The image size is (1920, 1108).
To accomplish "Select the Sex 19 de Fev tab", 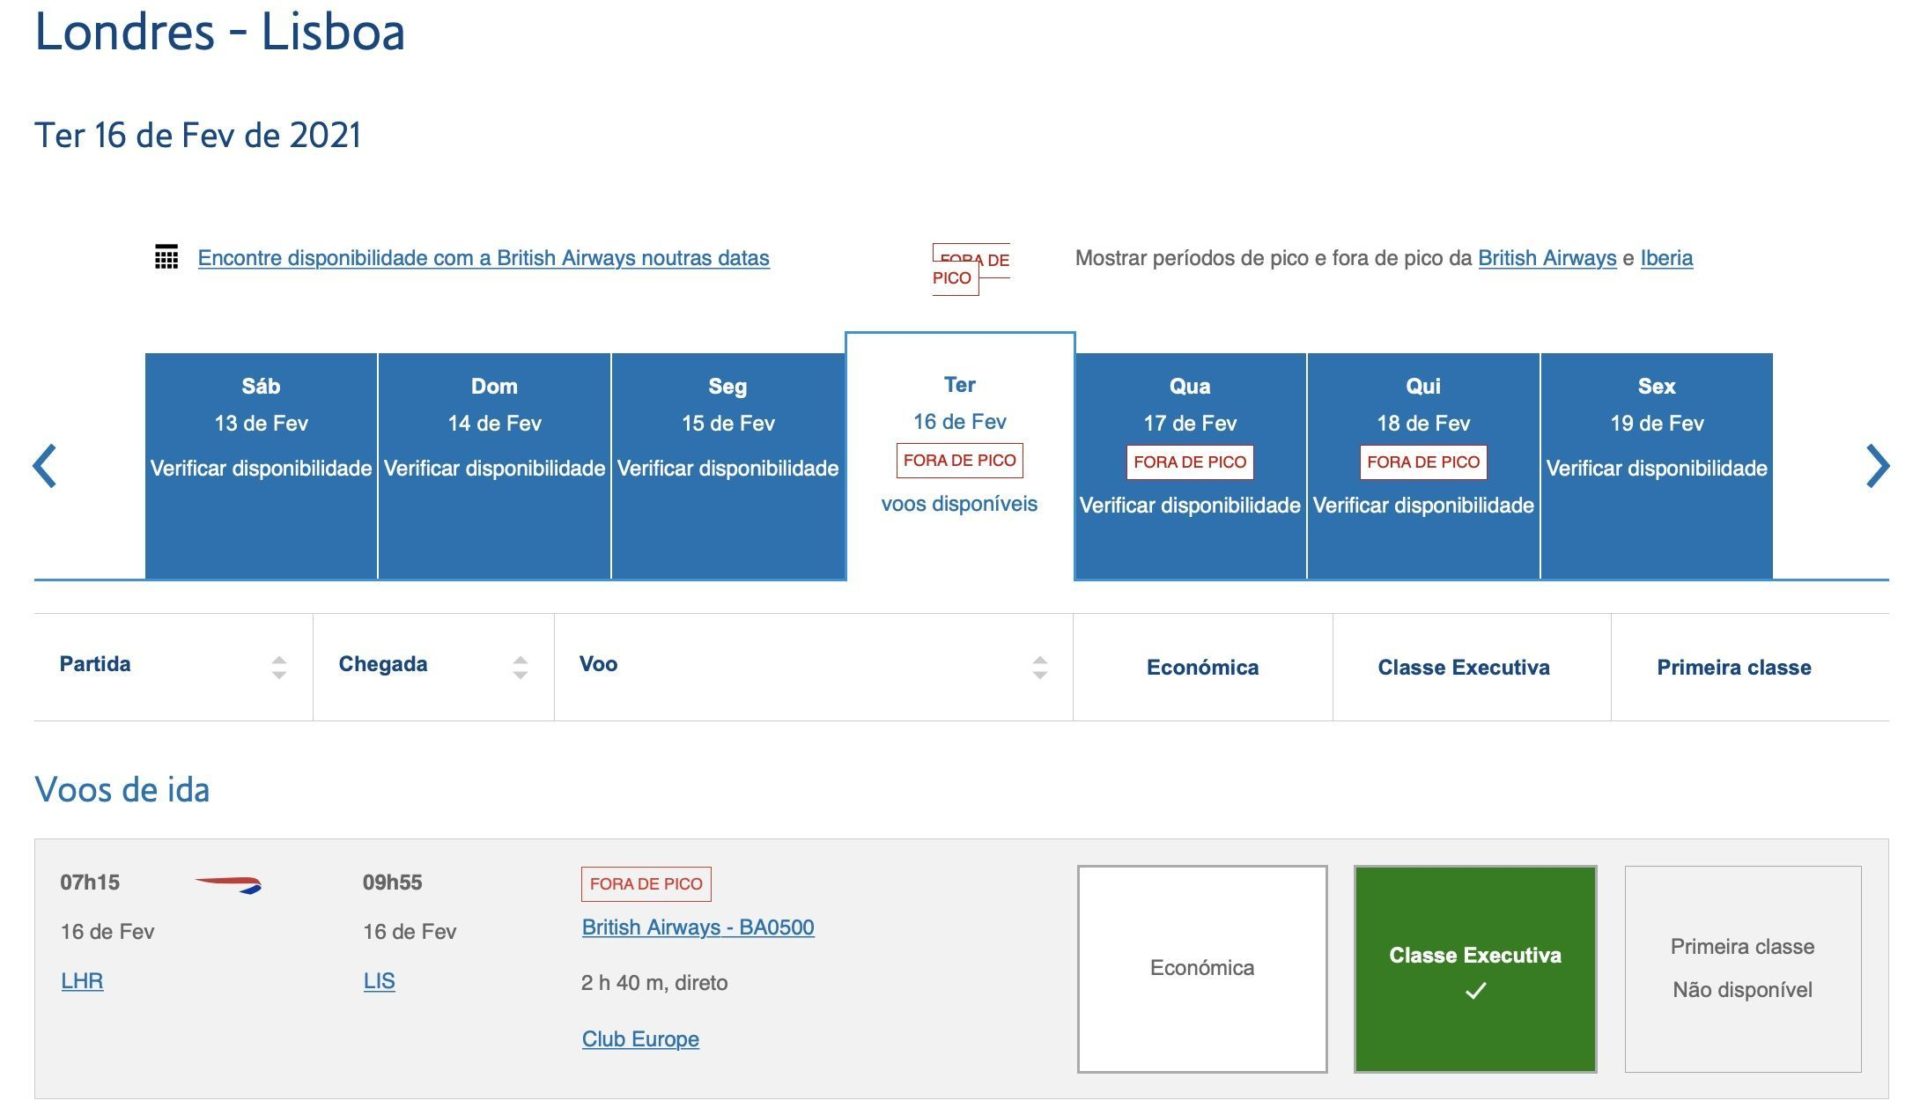I will (1656, 465).
